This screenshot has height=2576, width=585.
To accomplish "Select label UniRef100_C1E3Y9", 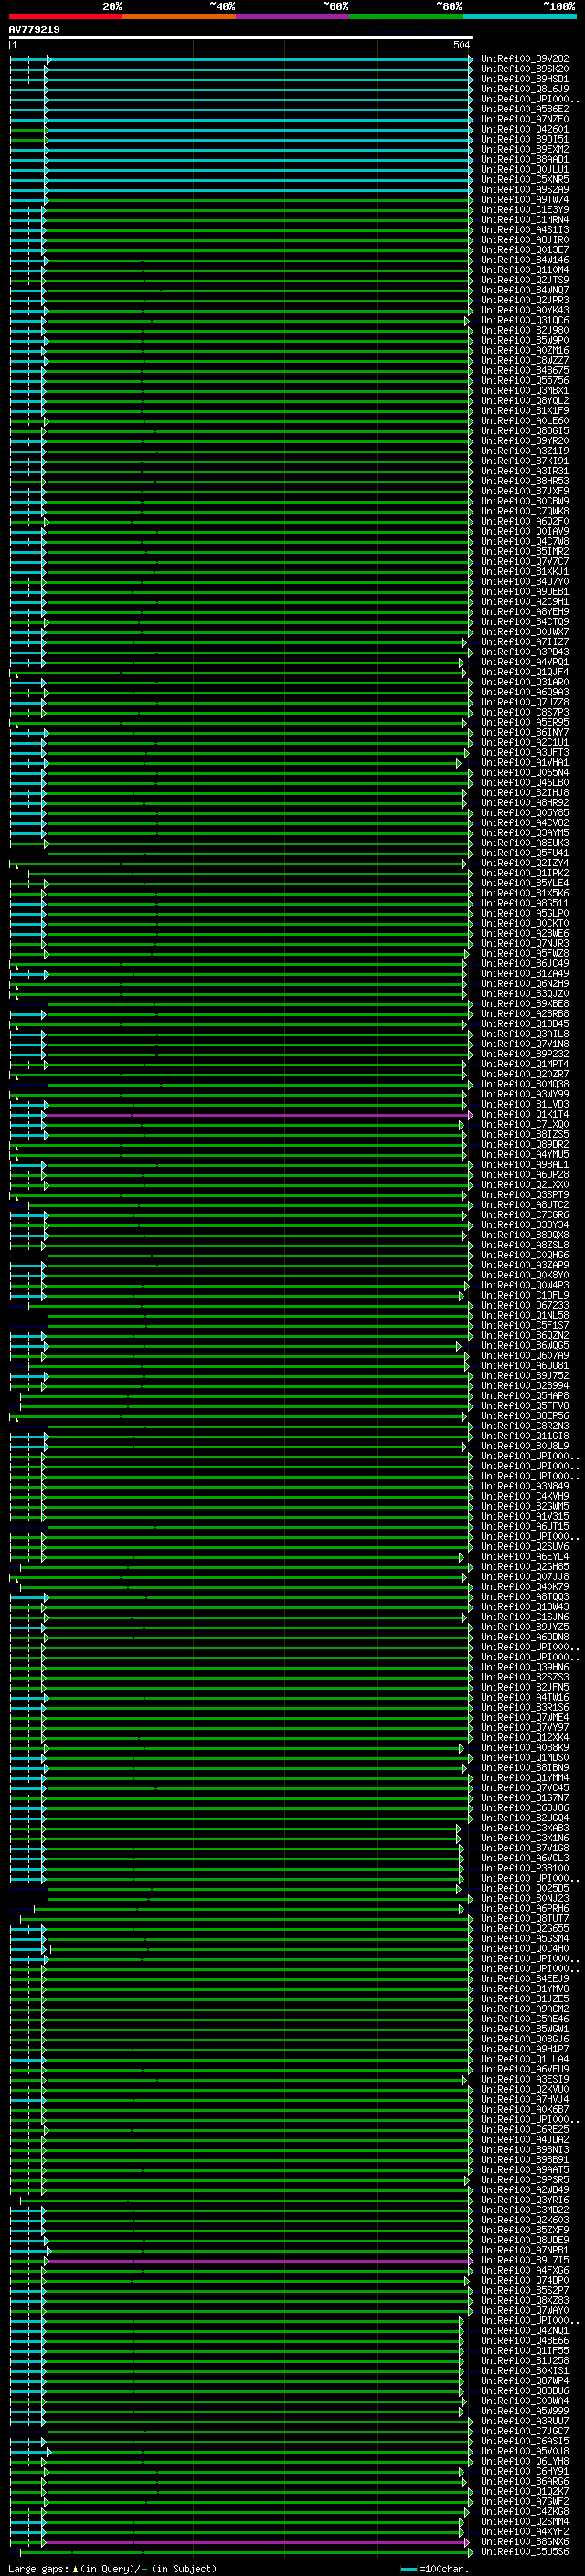I will click(525, 210).
